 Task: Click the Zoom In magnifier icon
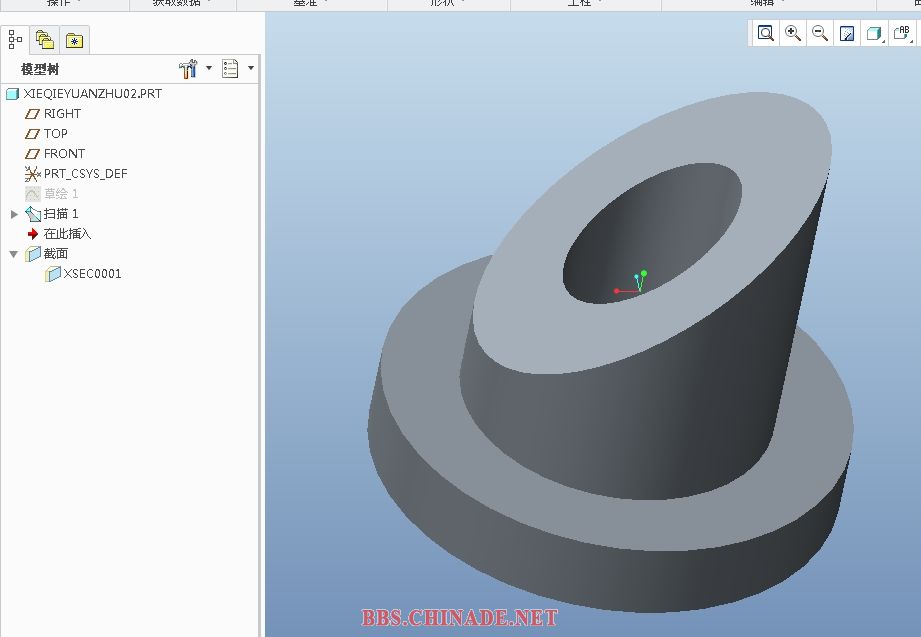(x=793, y=33)
